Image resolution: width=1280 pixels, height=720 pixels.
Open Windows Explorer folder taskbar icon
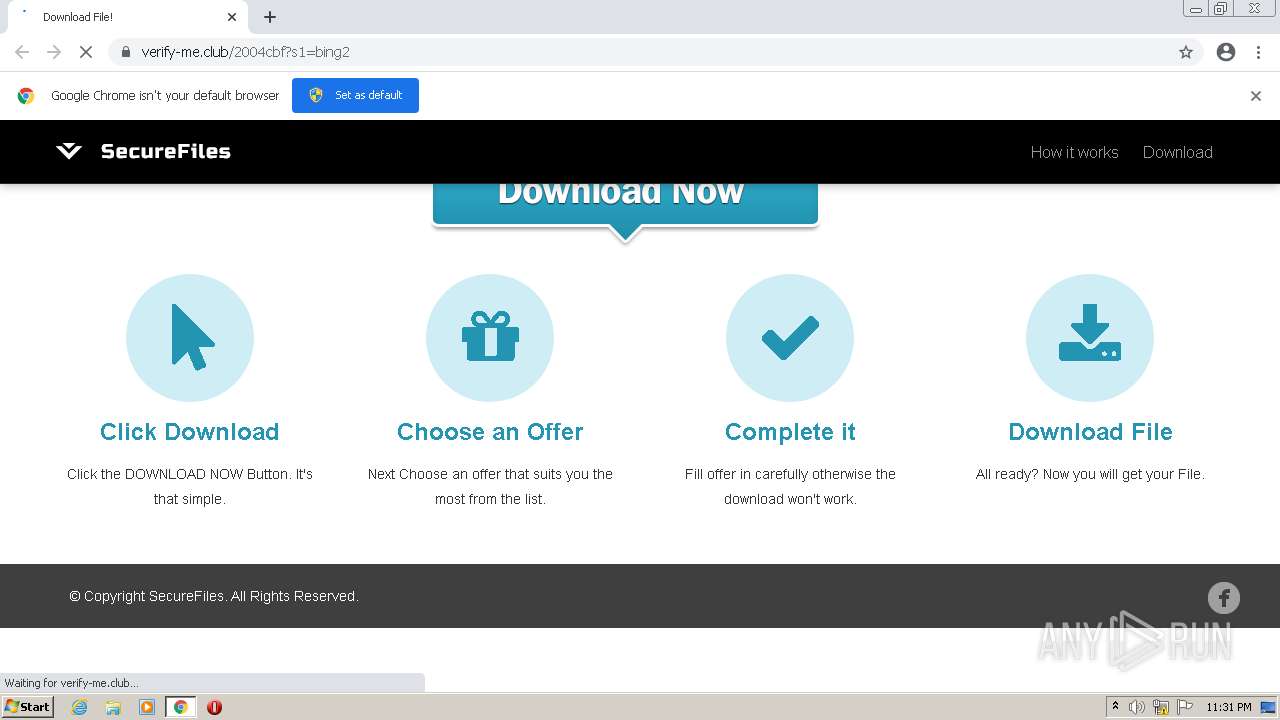(113, 707)
